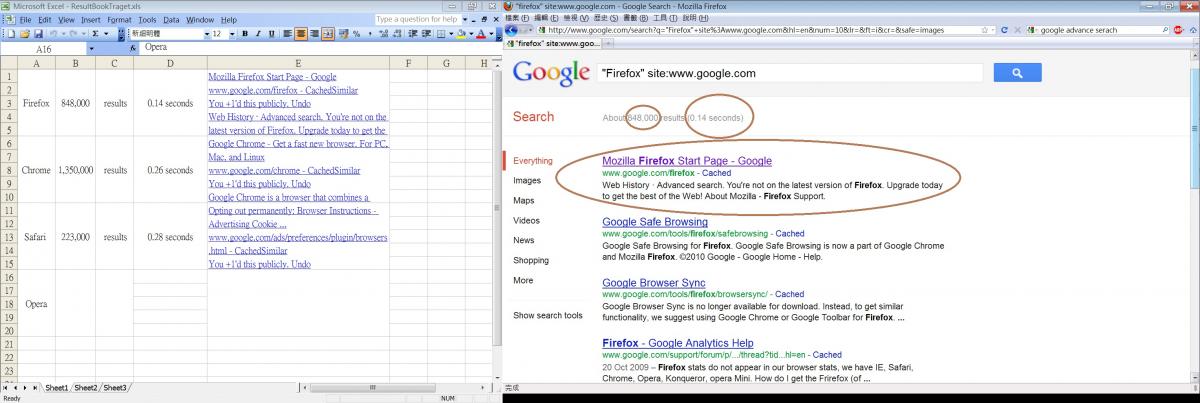Click 'Type a question for help' box

point(416,19)
